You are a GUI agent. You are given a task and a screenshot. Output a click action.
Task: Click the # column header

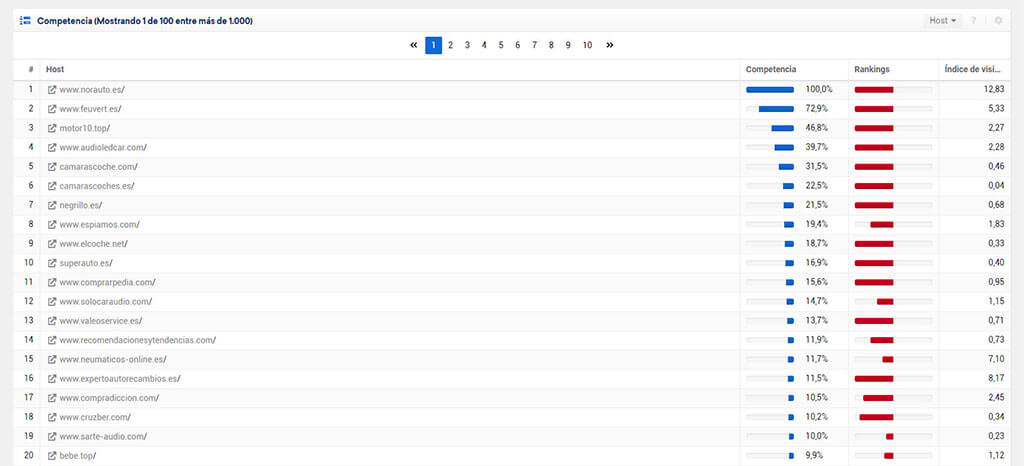click(31, 69)
